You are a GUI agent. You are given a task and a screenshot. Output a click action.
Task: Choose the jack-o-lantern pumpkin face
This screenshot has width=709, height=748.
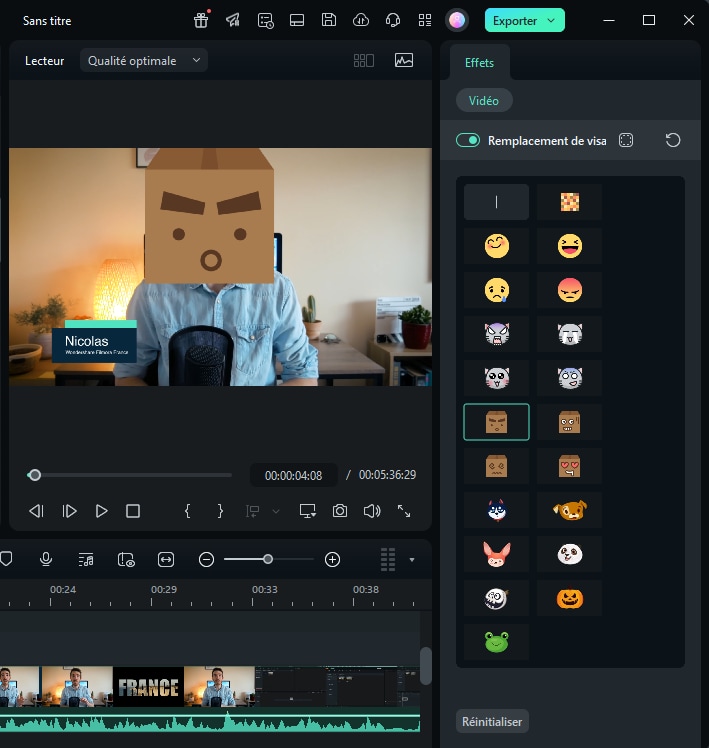coord(570,598)
